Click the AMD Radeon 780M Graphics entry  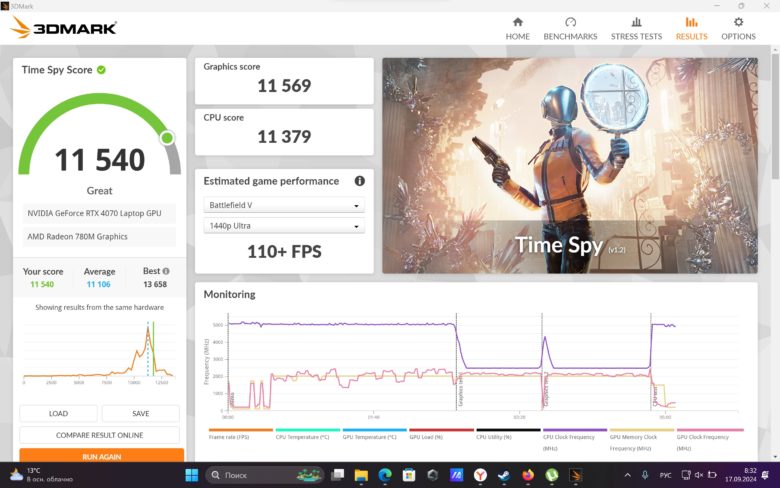click(99, 237)
